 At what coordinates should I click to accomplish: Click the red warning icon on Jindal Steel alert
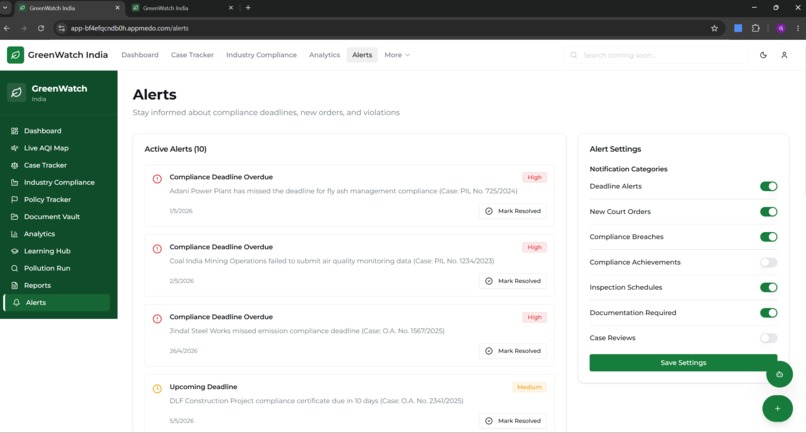[x=157, y=319]
